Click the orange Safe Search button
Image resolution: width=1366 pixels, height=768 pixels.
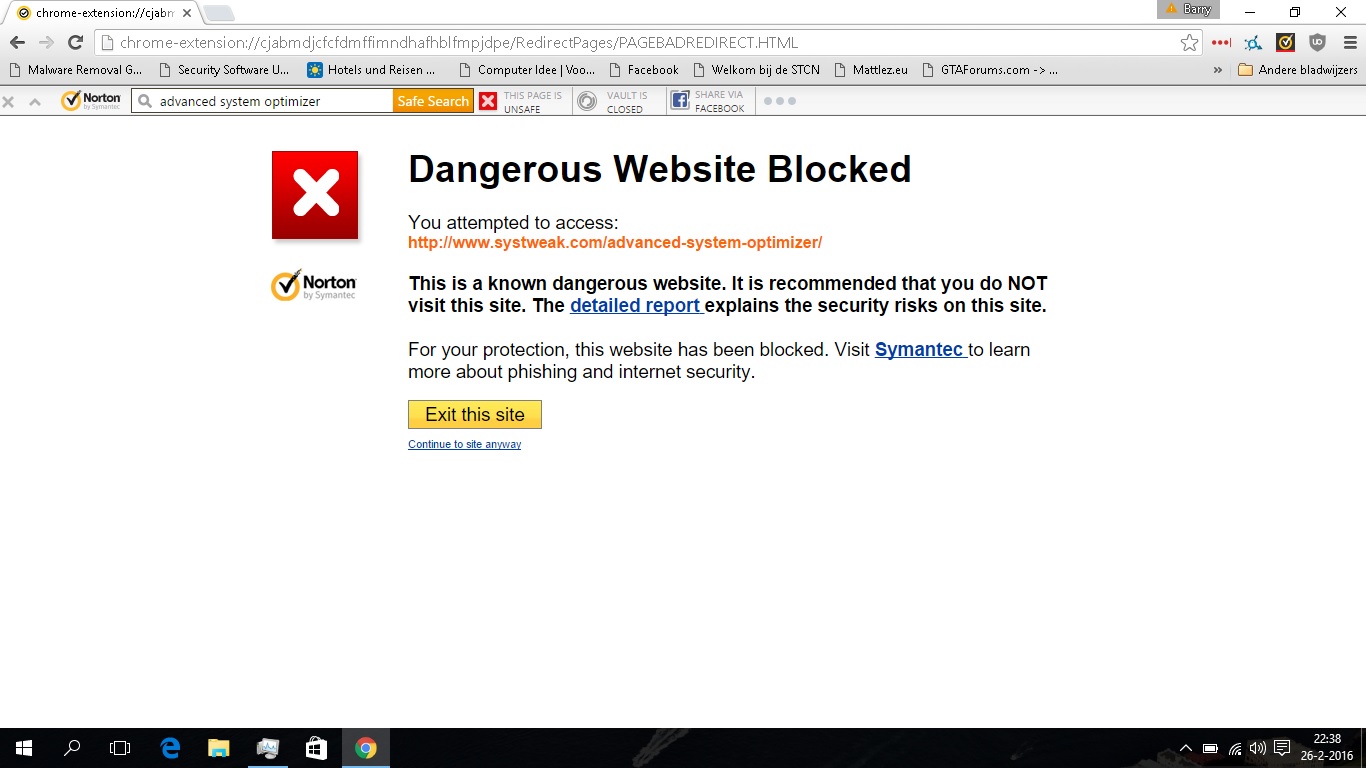[433, 101]
